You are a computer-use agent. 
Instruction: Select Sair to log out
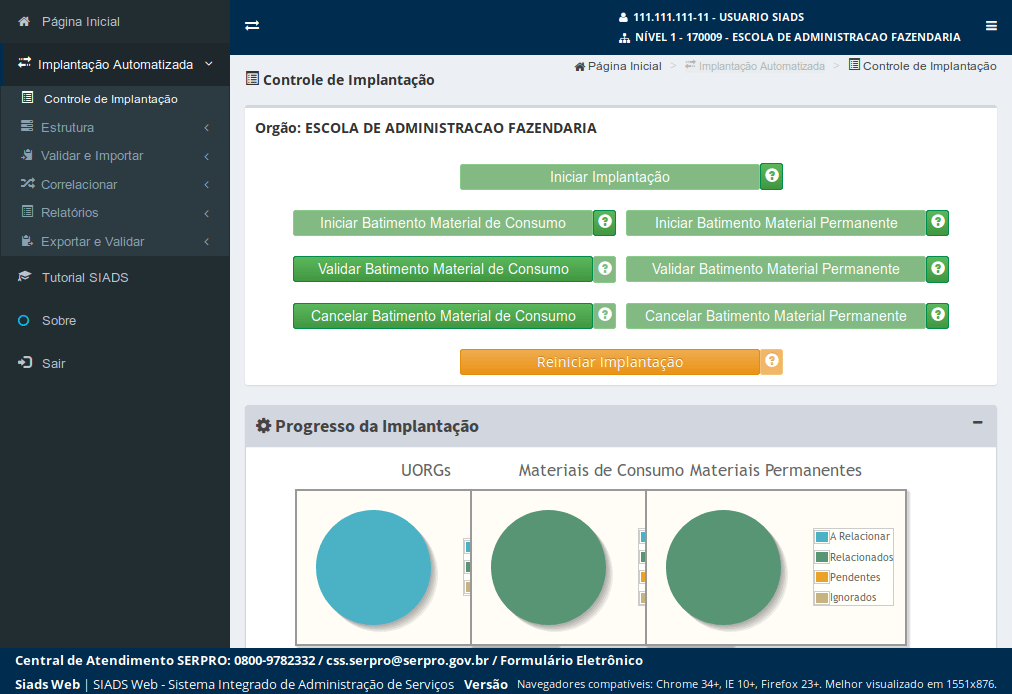click(115, 363)
